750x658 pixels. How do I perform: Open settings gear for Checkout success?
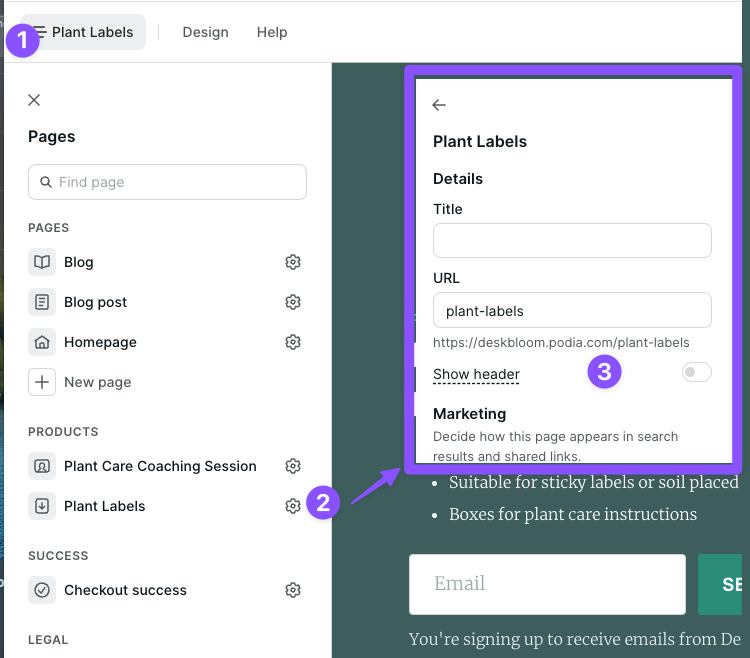point(293,590)
